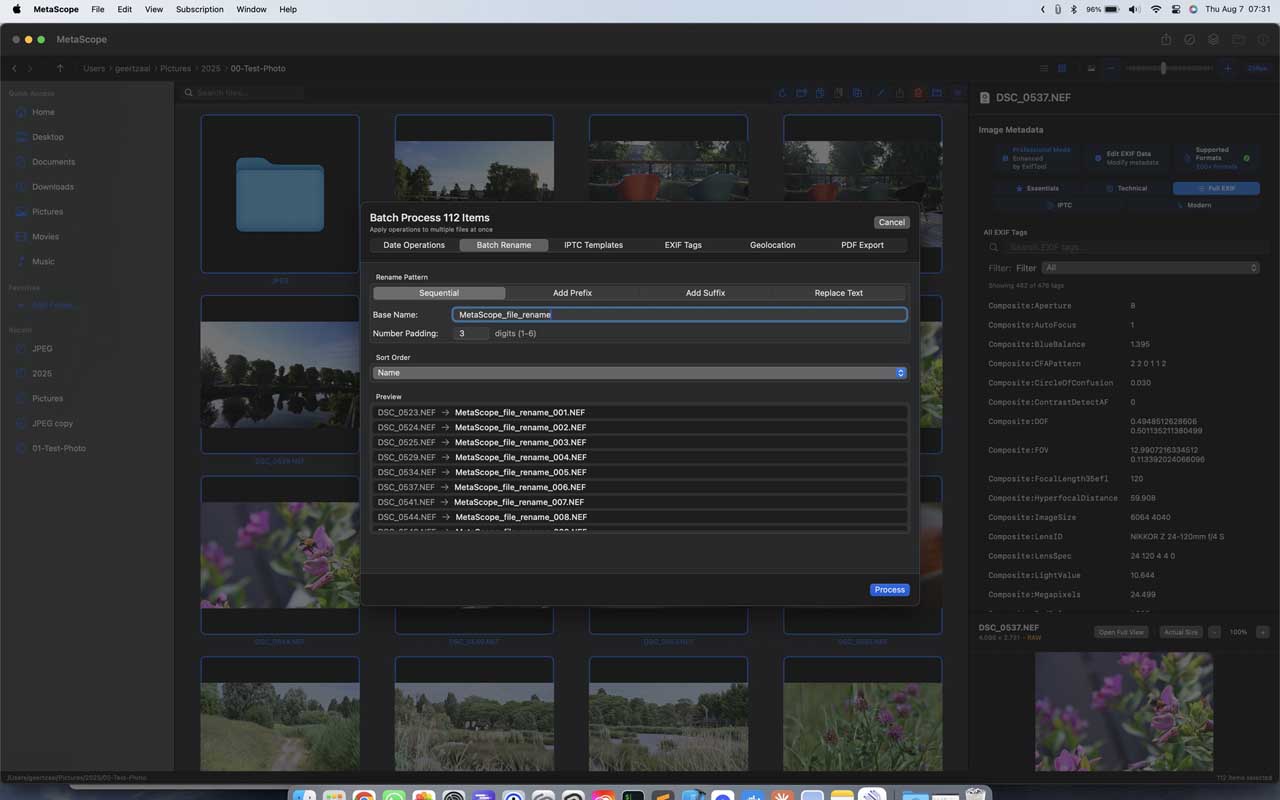1280x800 pixels.
Task: Select the Replace Text rename pattern
Action: (838, 293)
